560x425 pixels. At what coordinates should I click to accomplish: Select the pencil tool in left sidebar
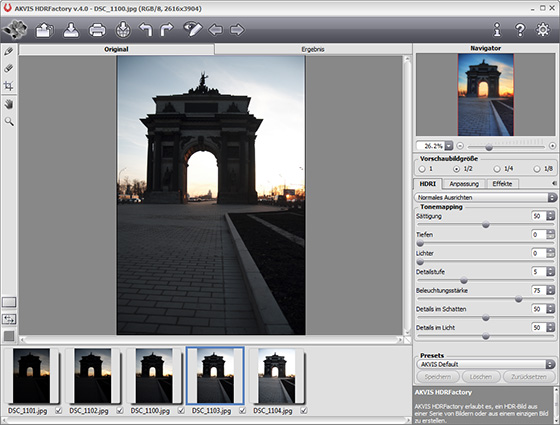pos(9,51)
